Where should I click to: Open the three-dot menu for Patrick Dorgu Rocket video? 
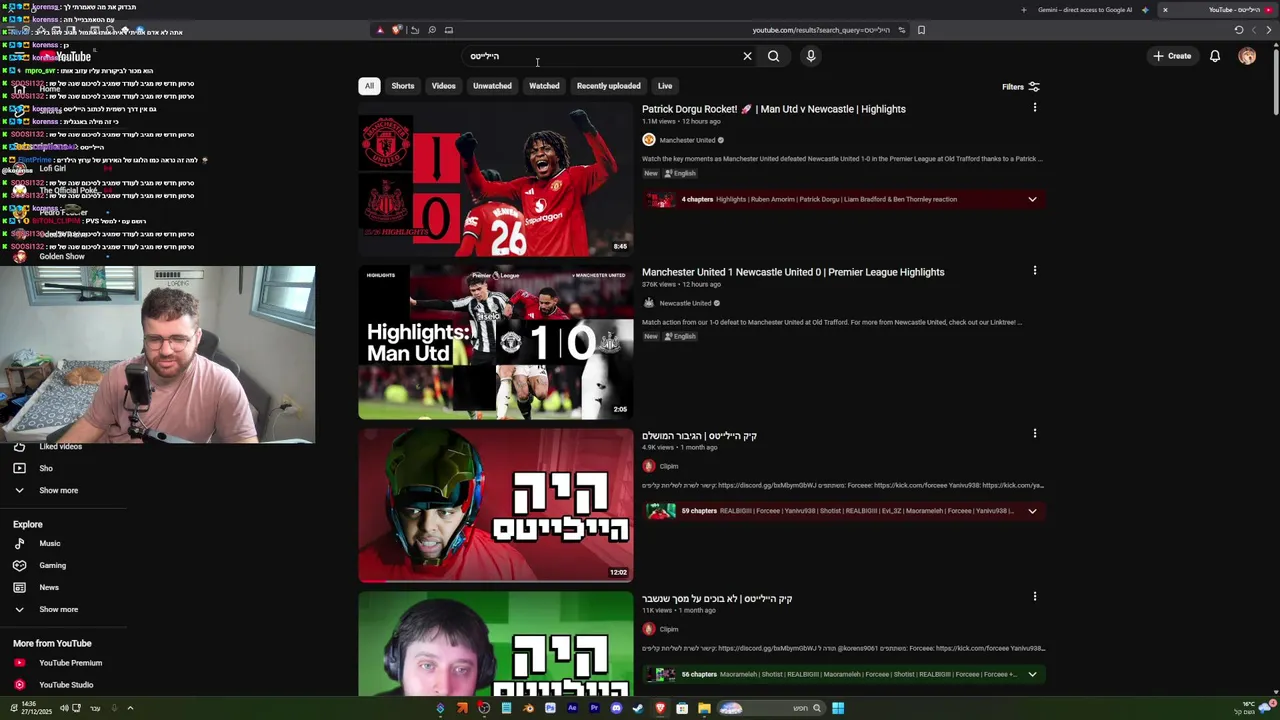coord(1035,107)
